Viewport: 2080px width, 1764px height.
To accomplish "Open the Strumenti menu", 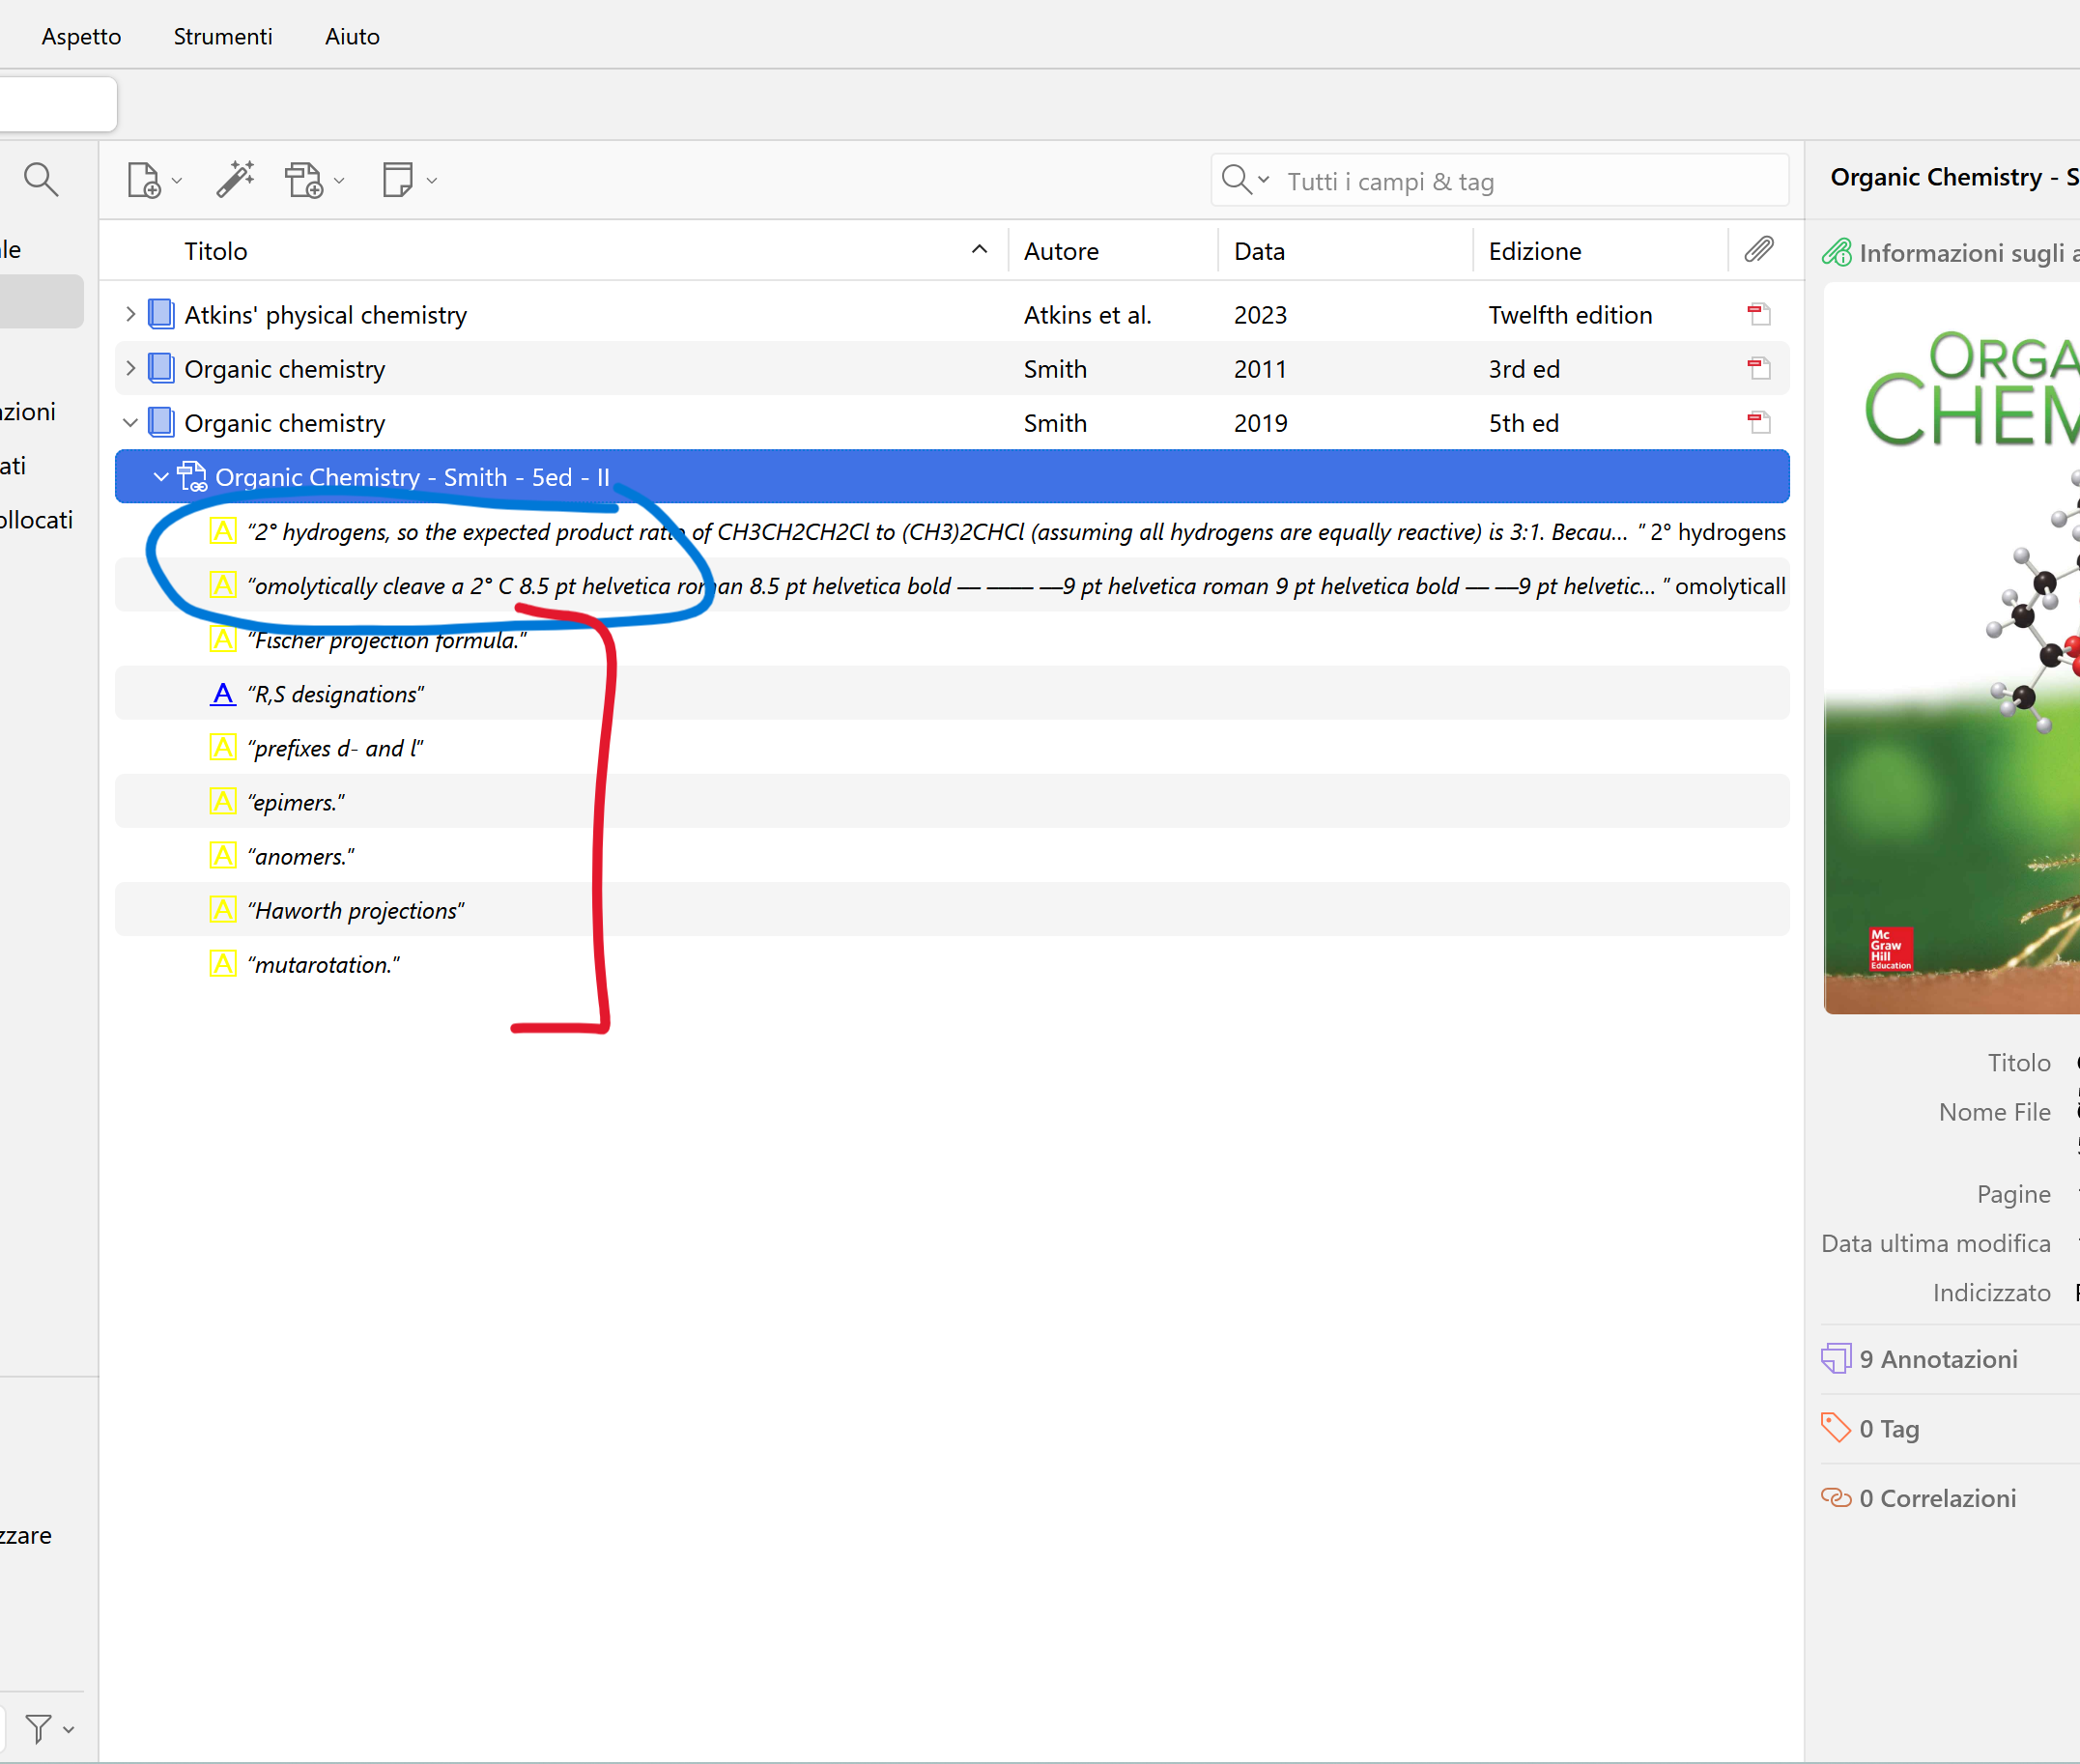I will pyautogui.click(x=222, y=36).
